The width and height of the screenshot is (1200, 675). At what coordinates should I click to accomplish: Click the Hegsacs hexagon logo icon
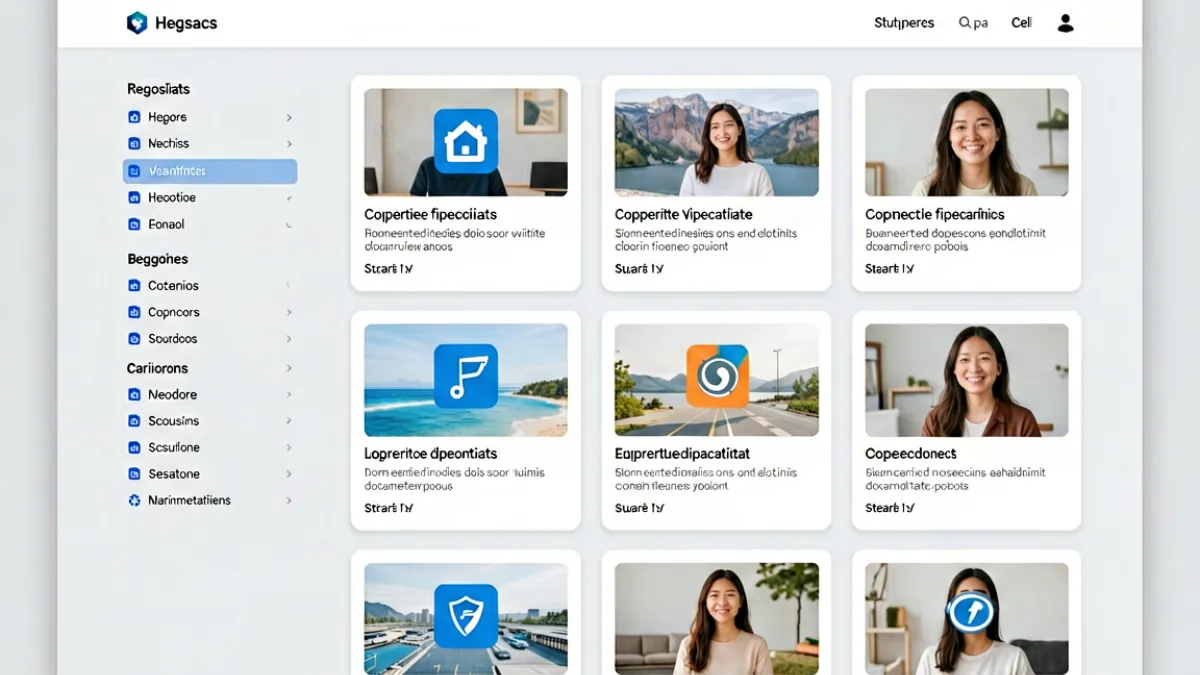(137, 22)
